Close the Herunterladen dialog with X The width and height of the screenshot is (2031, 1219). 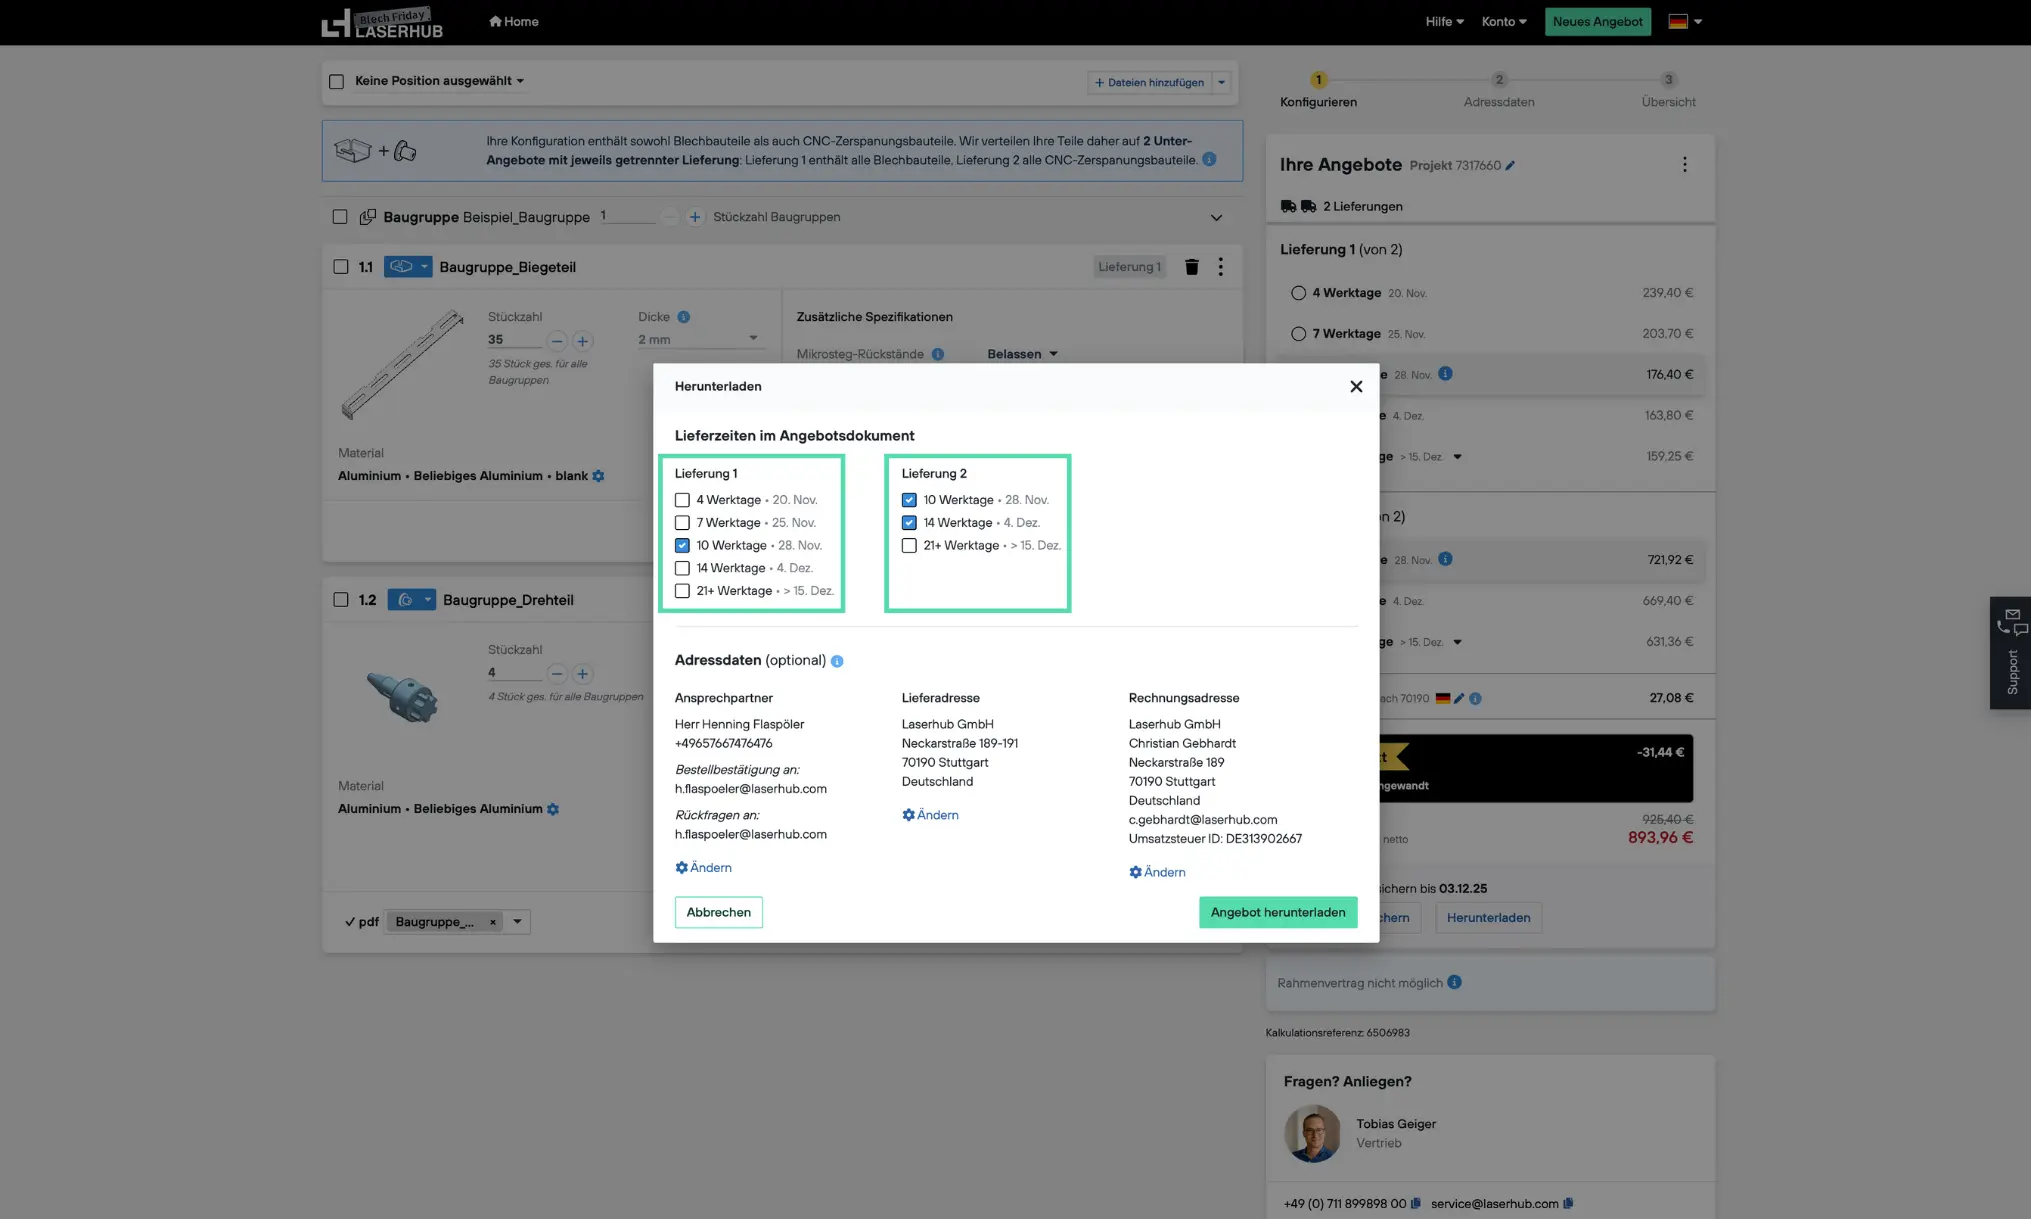[1355, 386]
